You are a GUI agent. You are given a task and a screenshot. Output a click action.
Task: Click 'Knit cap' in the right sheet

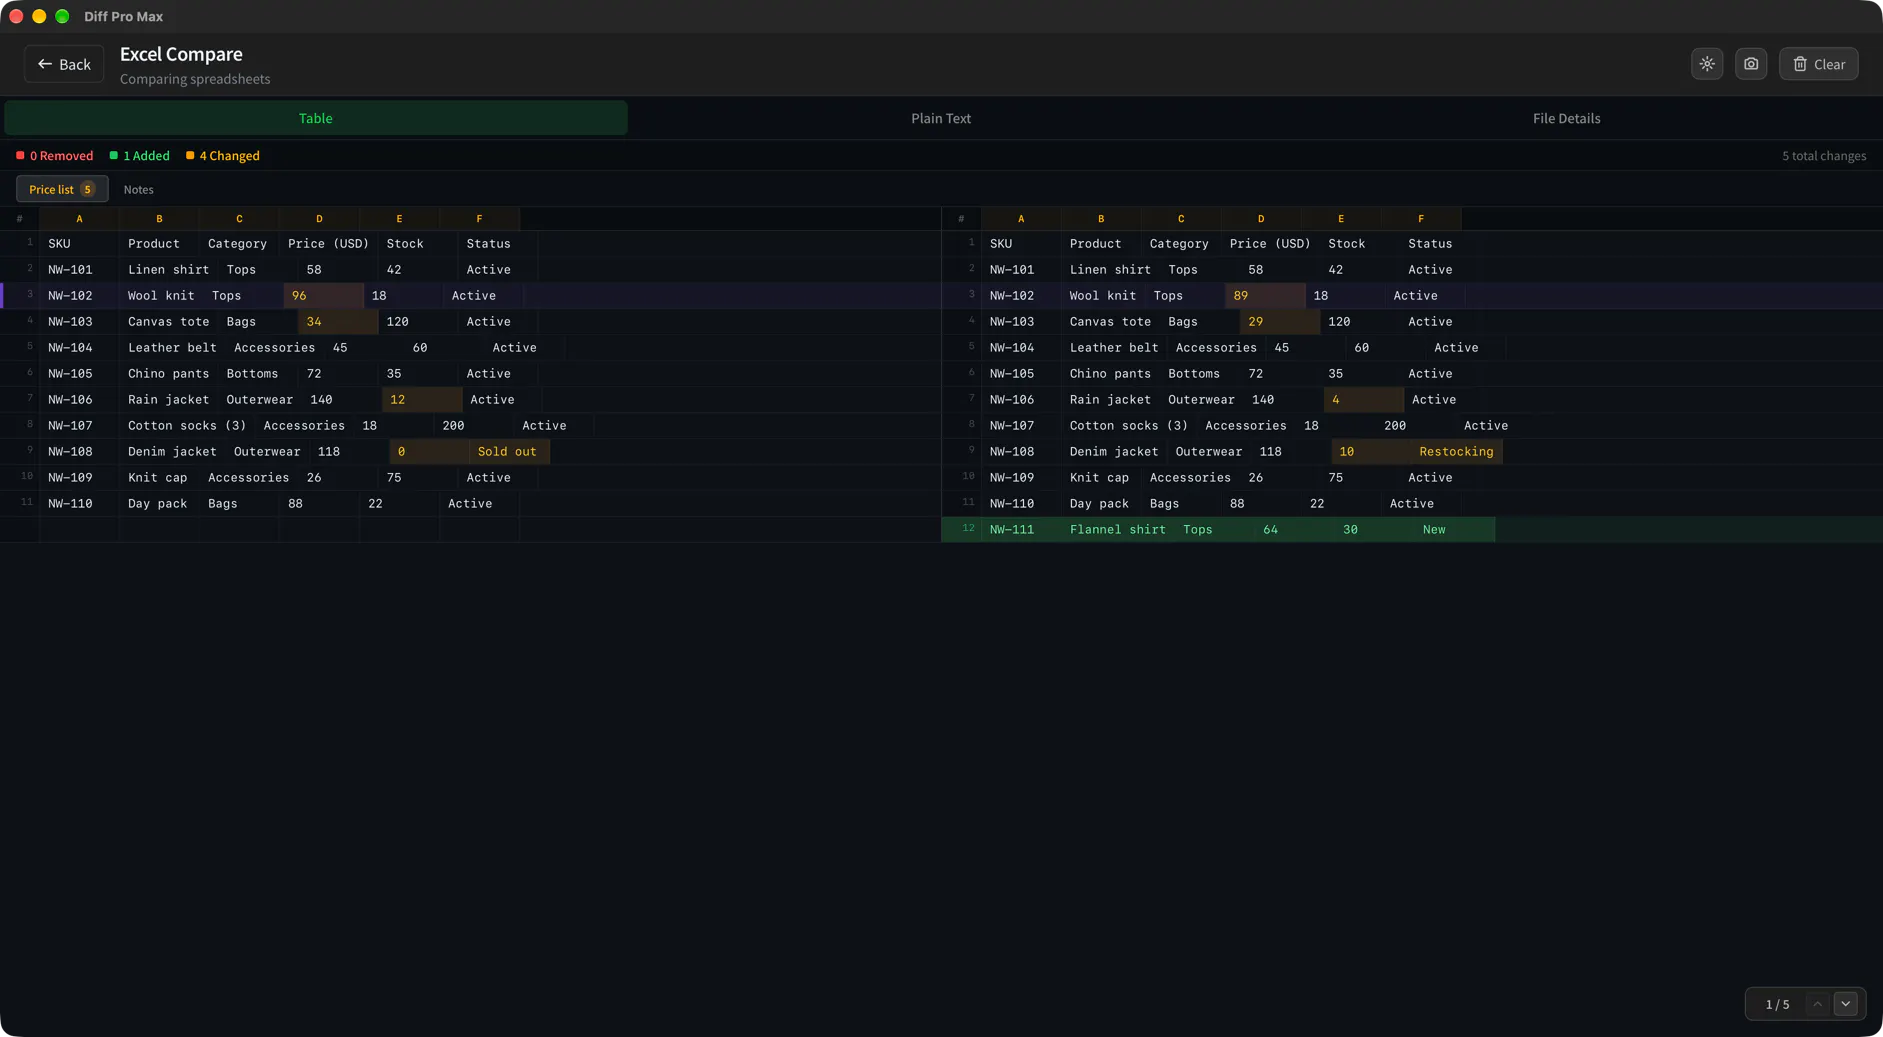(1101, 478)
